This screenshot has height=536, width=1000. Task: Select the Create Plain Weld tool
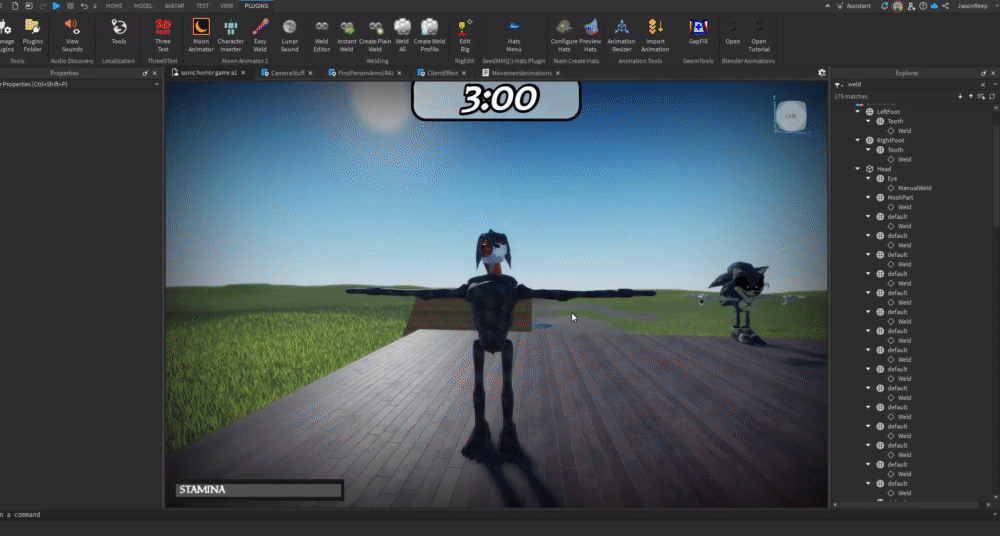coord(375,35)
